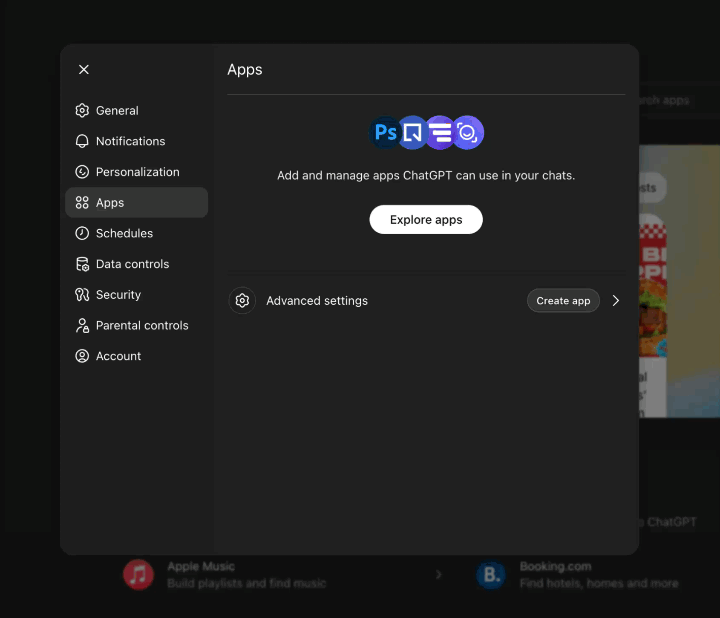Image resolution: width=720 pixels, height=618 pixels.
Task: Open Parental controls settings
Action: (x=136, y=326)
